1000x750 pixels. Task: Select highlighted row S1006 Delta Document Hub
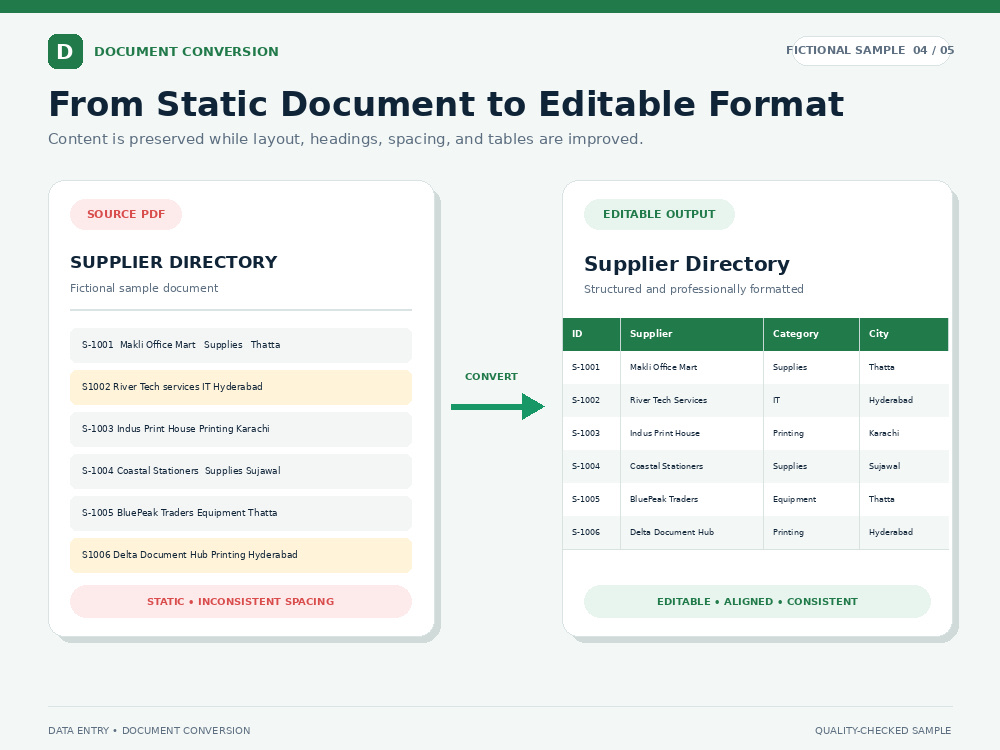point(241,555)
